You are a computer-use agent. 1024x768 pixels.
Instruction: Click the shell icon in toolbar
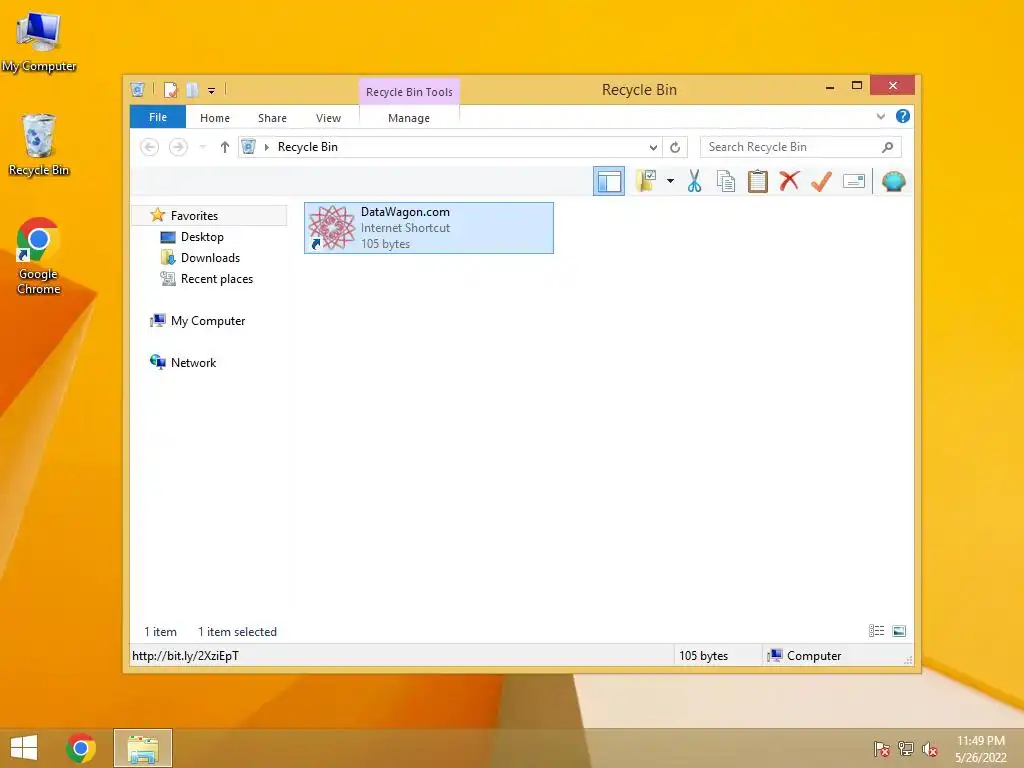coord(893,181)
